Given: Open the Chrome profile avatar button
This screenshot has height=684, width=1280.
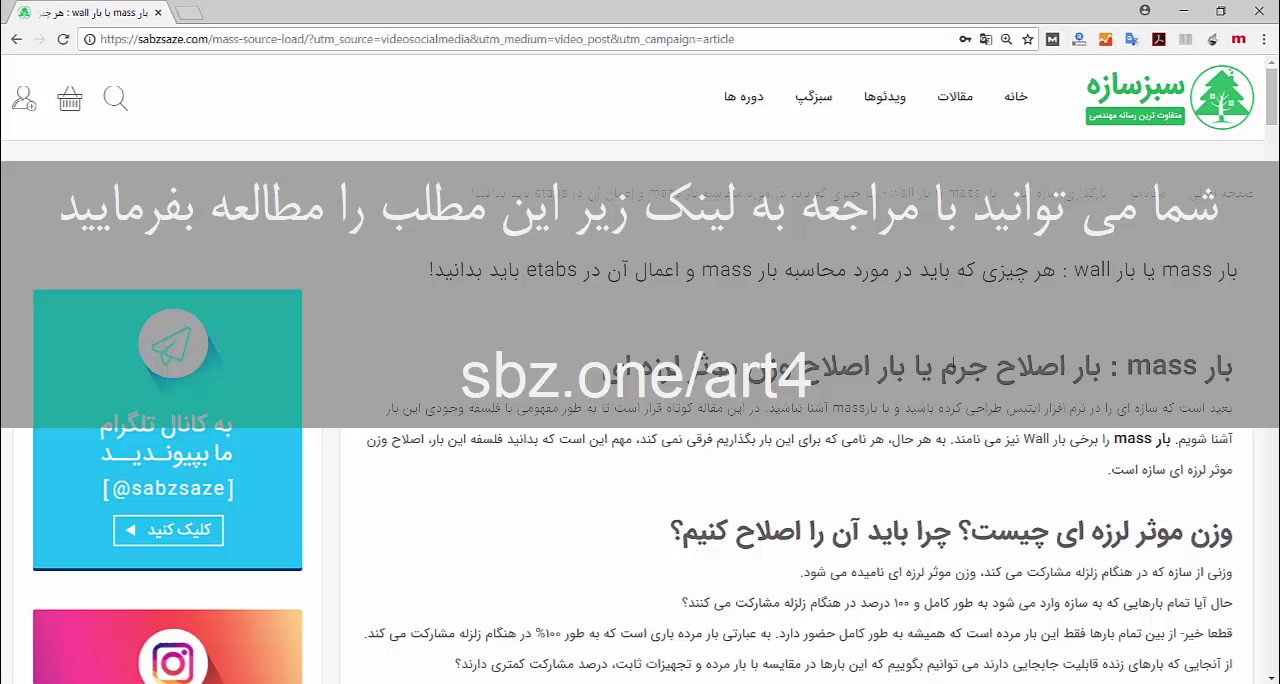Looking at the screenshot, I should [x=1144, y=10].
